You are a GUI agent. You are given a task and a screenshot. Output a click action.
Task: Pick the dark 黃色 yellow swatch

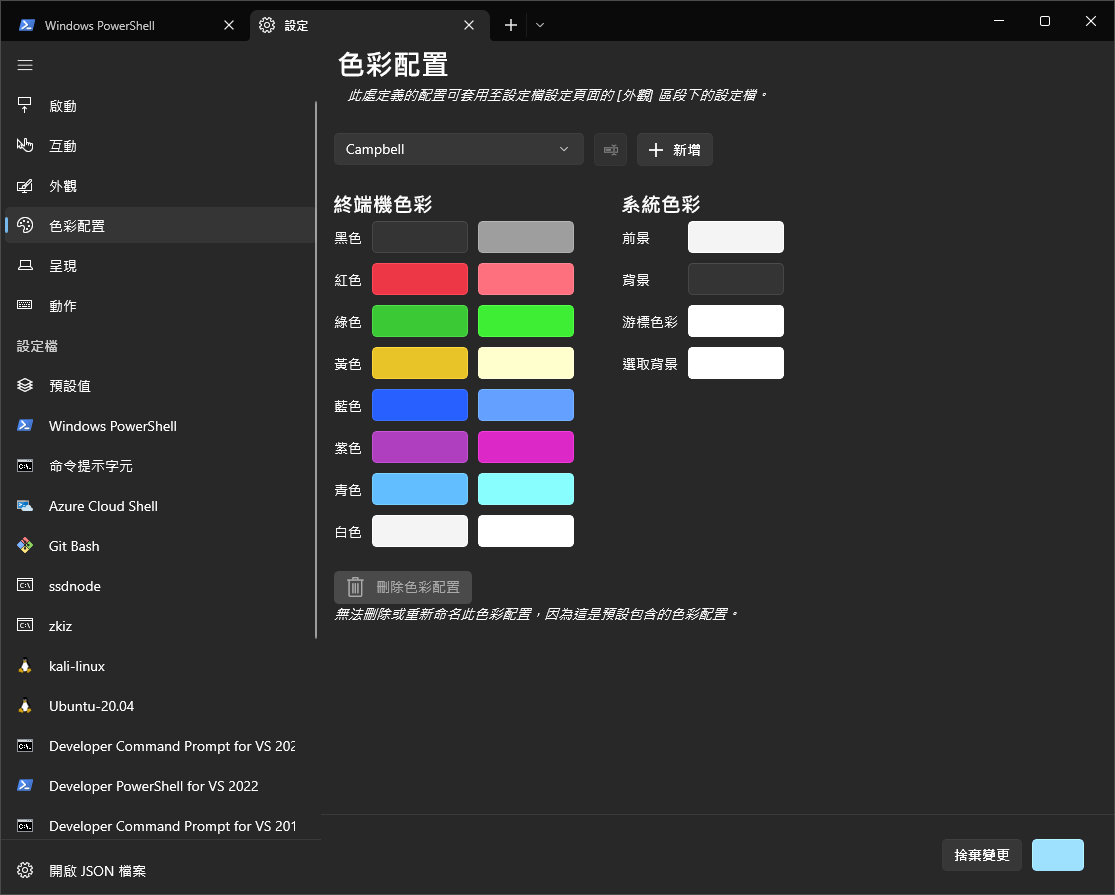420,363
